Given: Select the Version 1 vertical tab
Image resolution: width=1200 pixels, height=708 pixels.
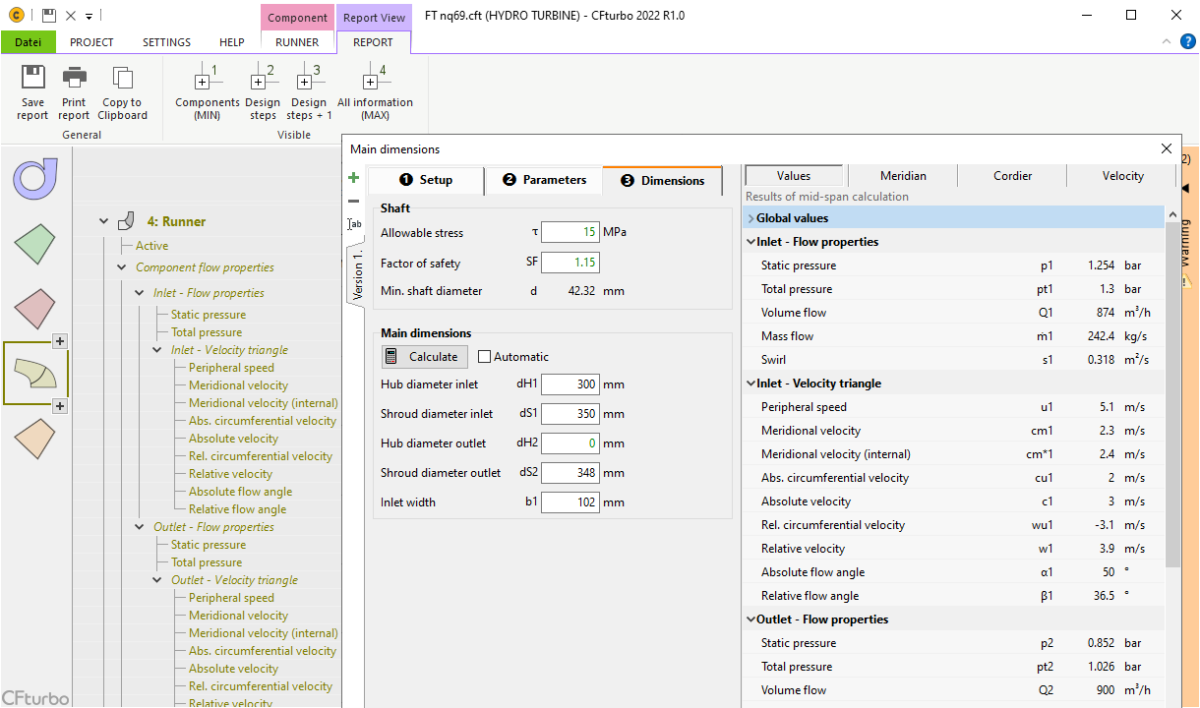Looking at the screenshot, I should coord(355,277).
